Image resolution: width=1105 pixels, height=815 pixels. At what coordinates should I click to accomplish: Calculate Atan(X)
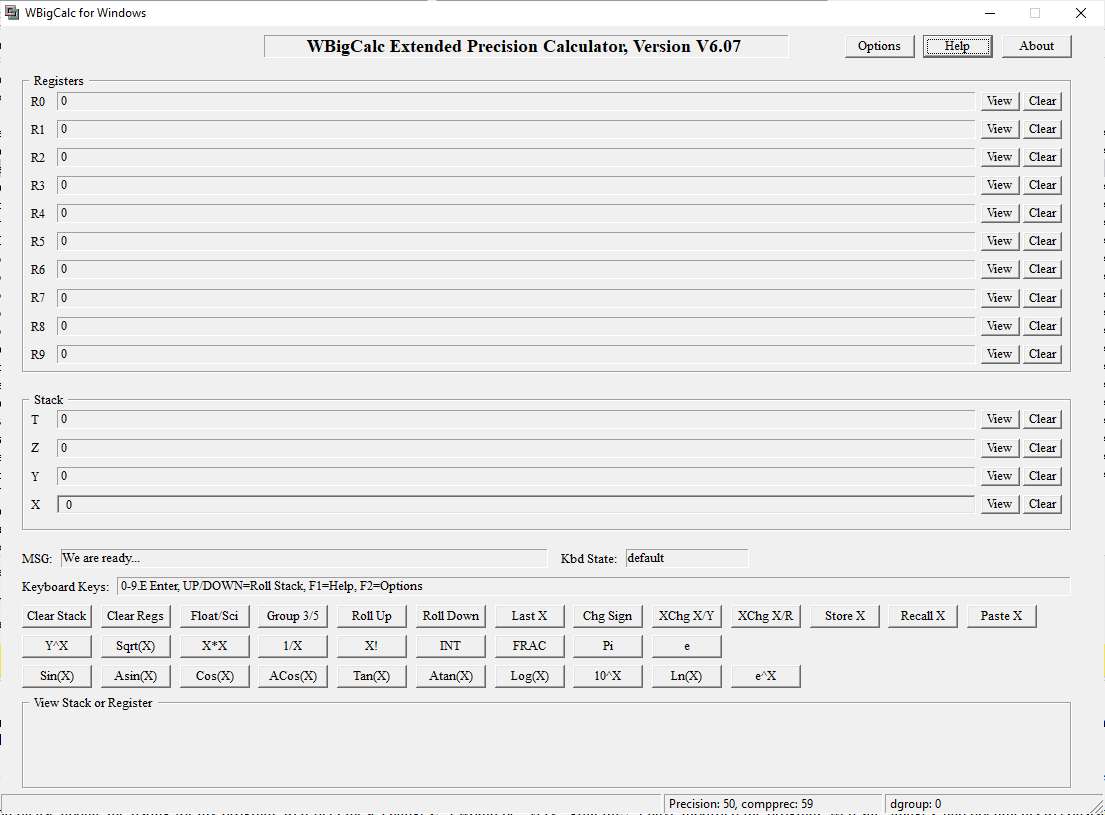pos(450,676)
